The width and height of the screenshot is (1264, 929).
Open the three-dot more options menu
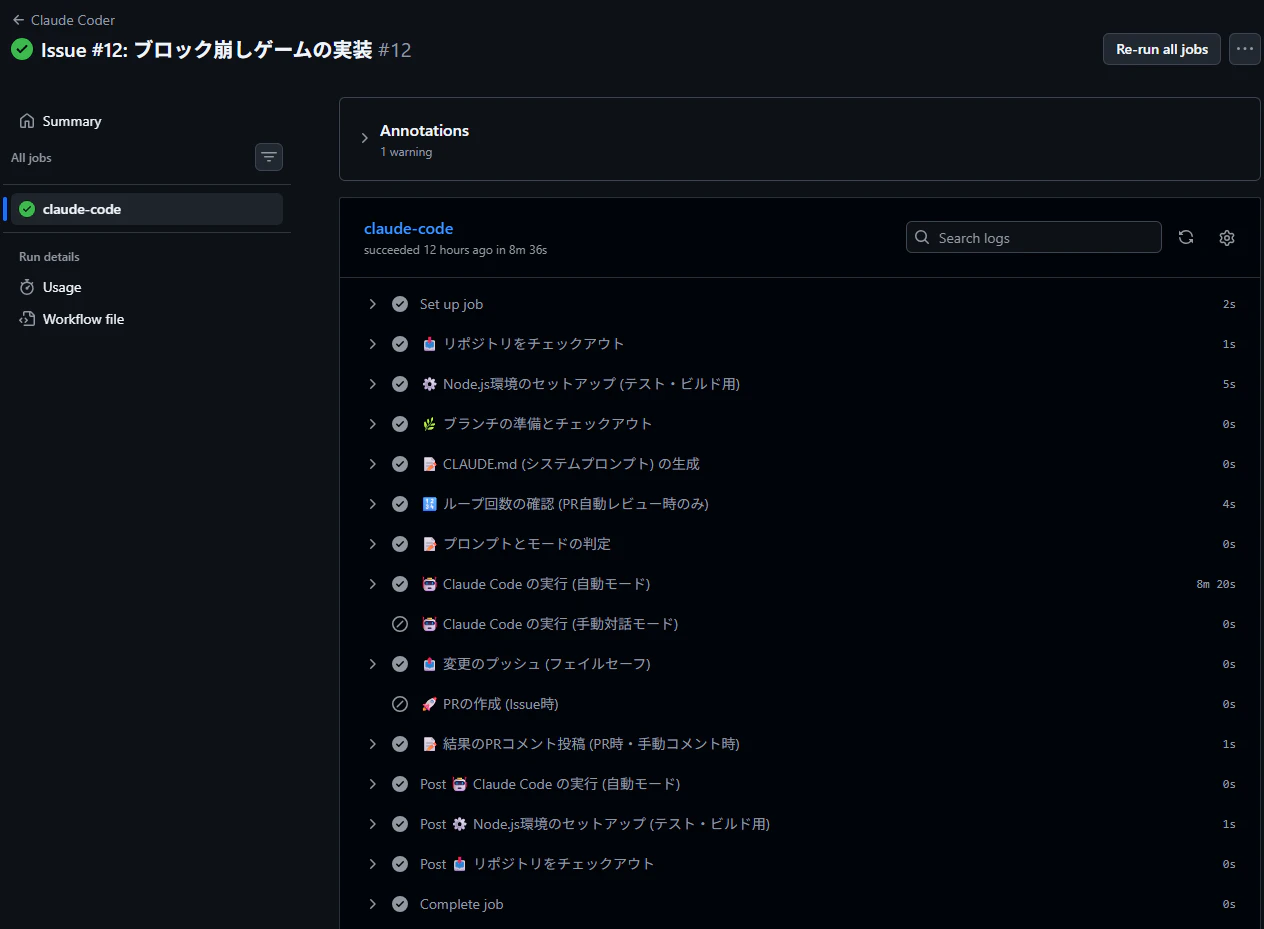1244,49
